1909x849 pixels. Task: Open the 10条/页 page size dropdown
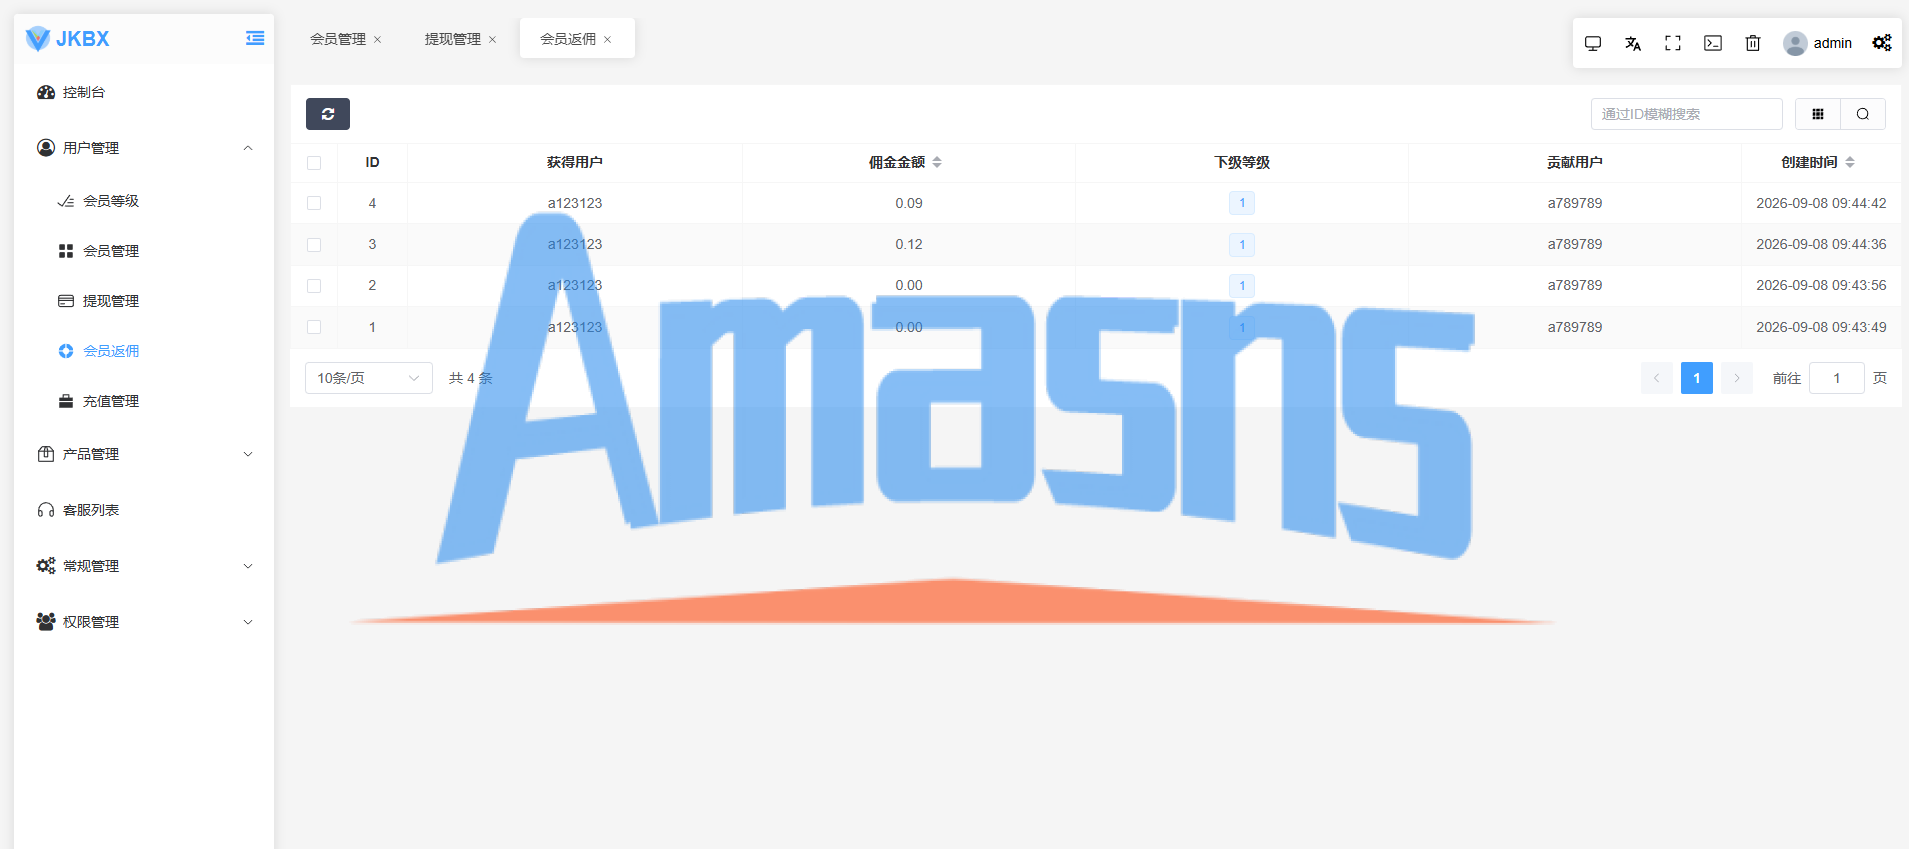(x=368, y=378)
